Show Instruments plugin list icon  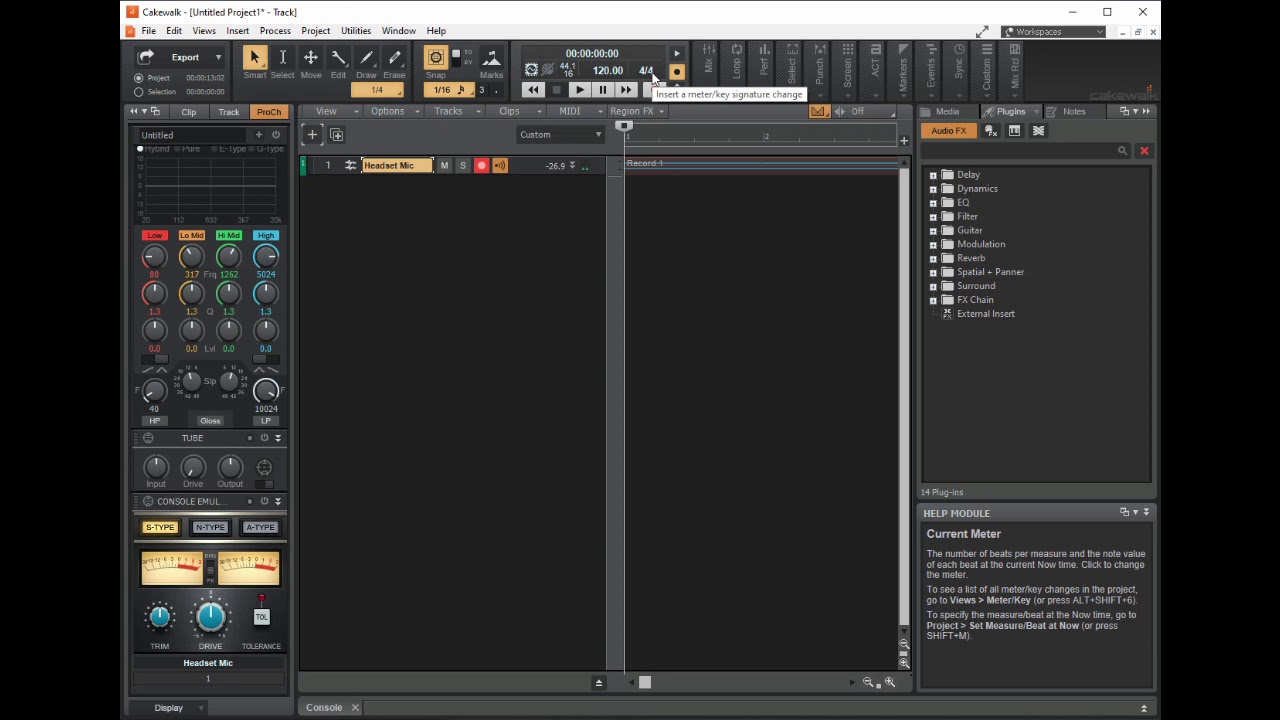pos(1014,131)
